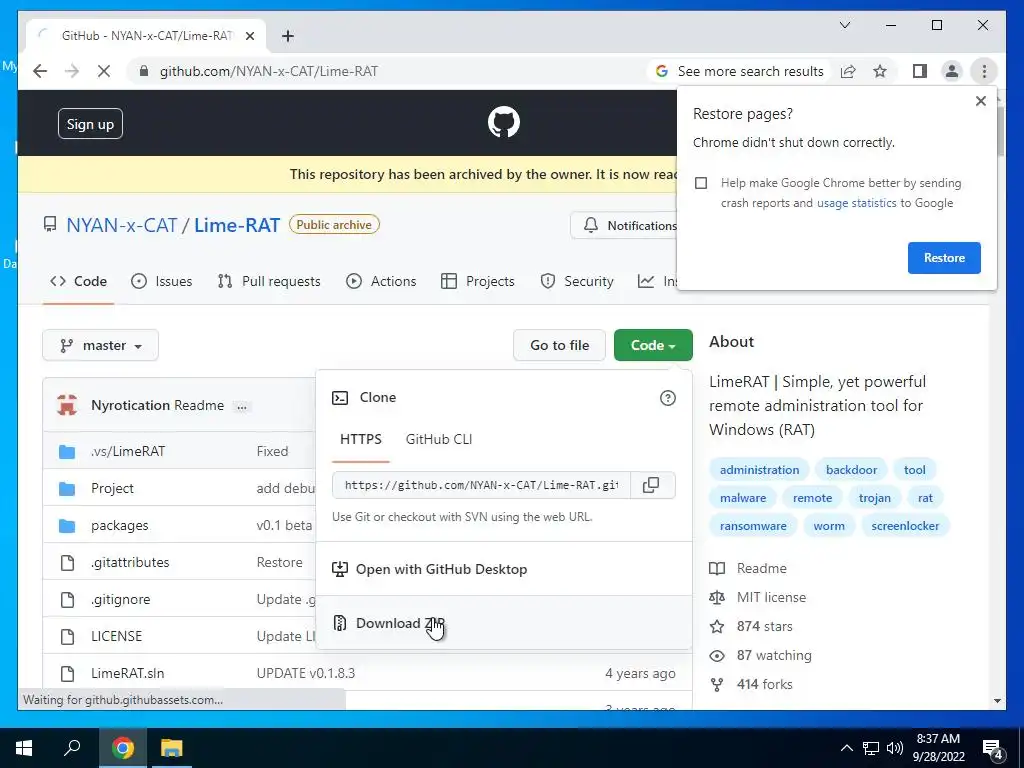The image size is (1024, 768).
Task: Open the Security tab
Action: [x=577, y=281]
